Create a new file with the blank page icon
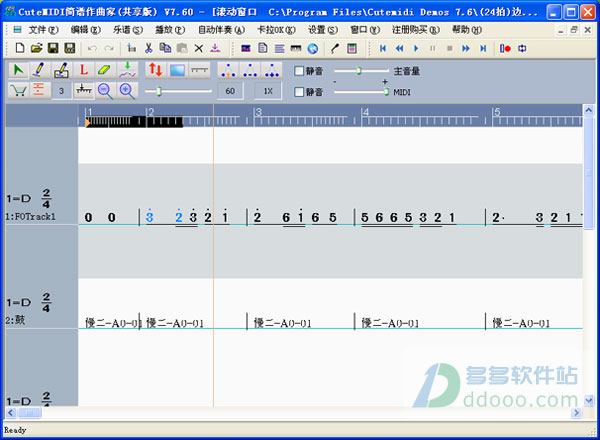600x440 pixels. pyautogui.click(x=20, y=48)
